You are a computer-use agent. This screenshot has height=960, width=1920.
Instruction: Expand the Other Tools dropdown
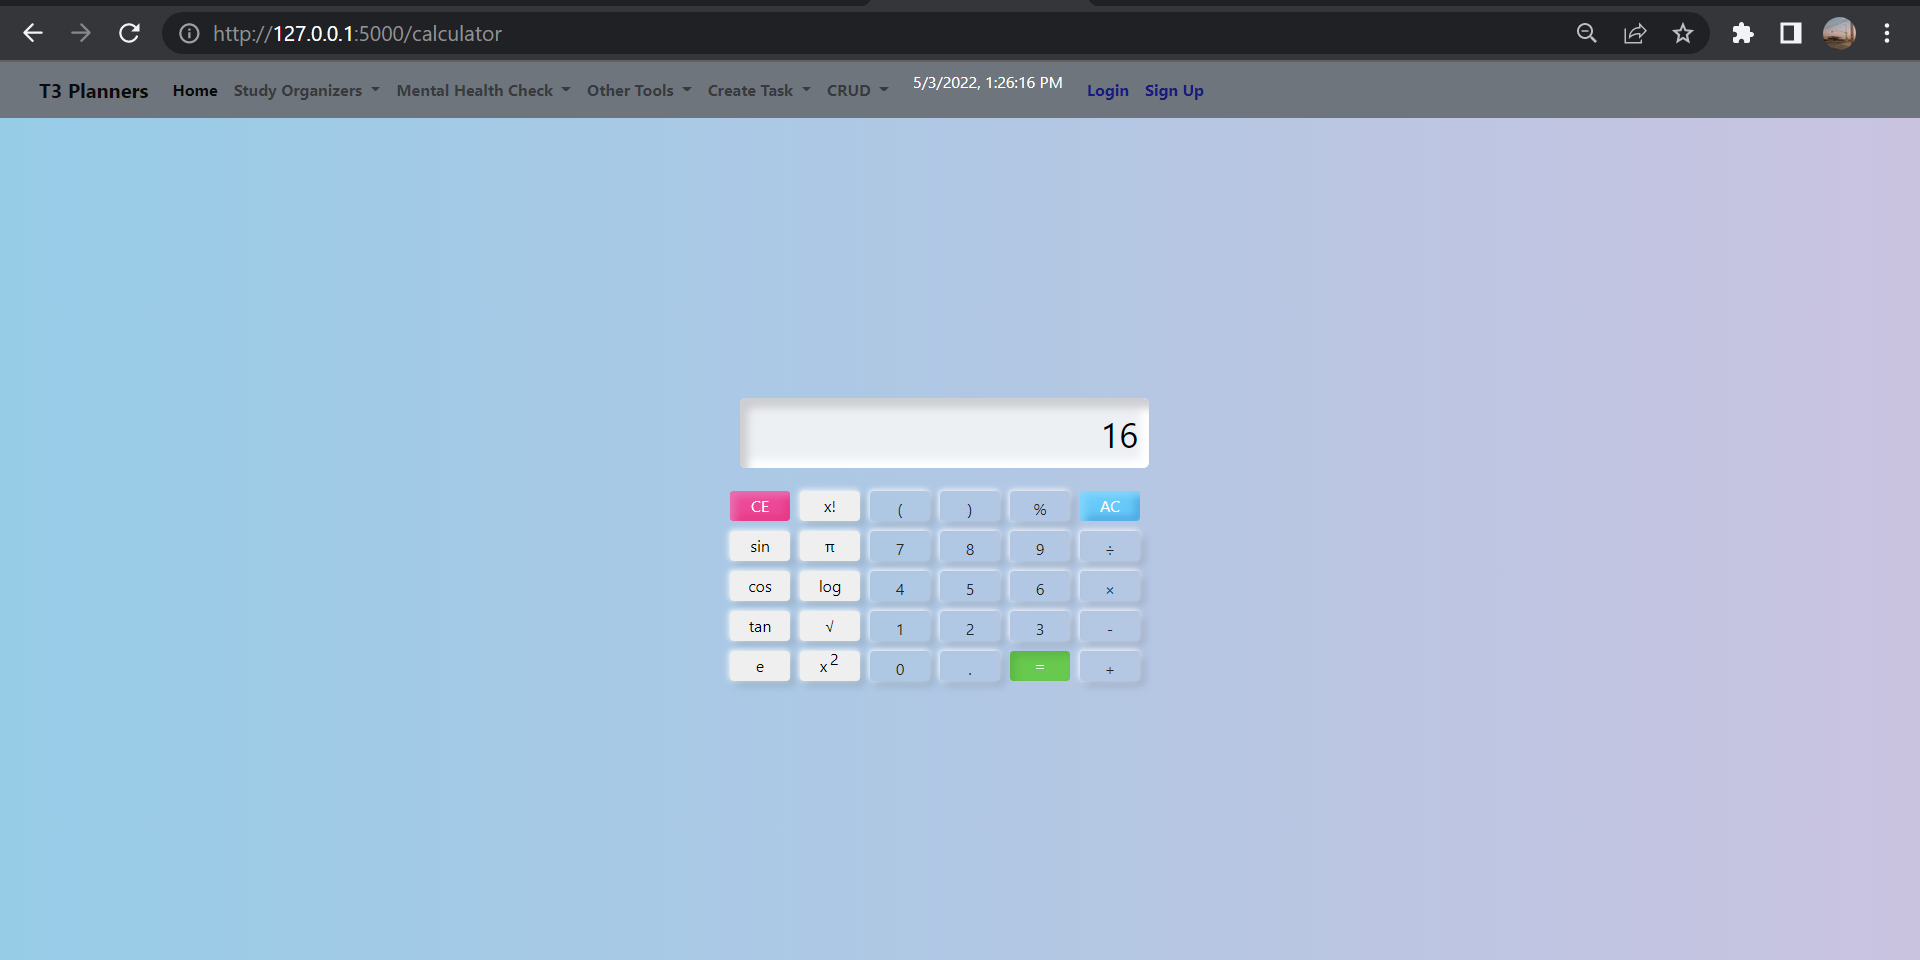pyautogui.click(x=631, y=90)
